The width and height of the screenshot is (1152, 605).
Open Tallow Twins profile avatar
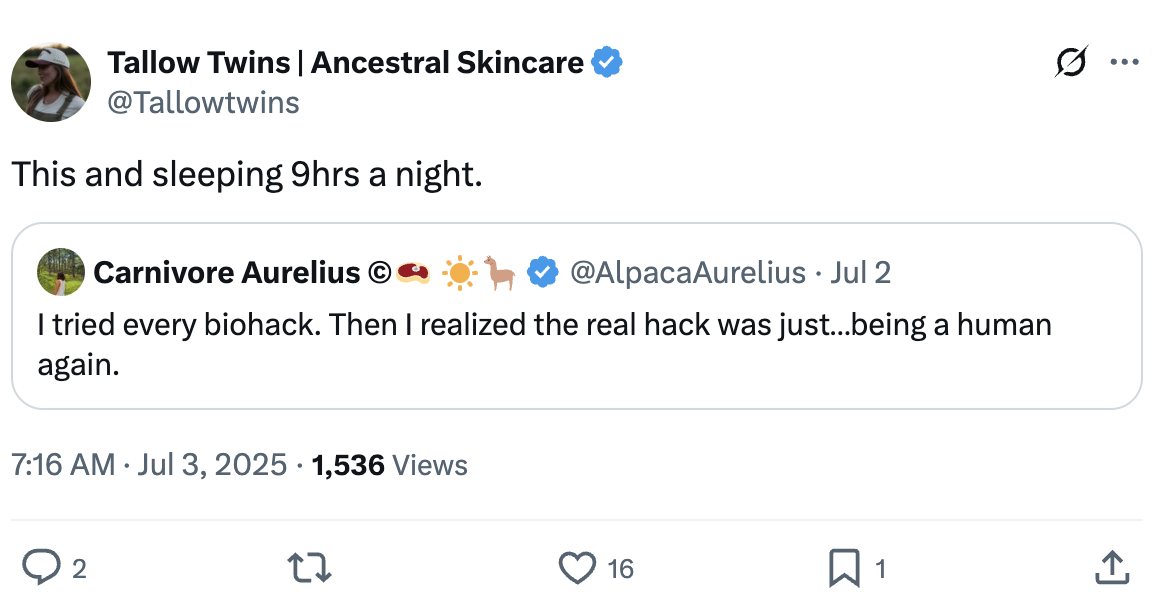click(x=51, y=82)
